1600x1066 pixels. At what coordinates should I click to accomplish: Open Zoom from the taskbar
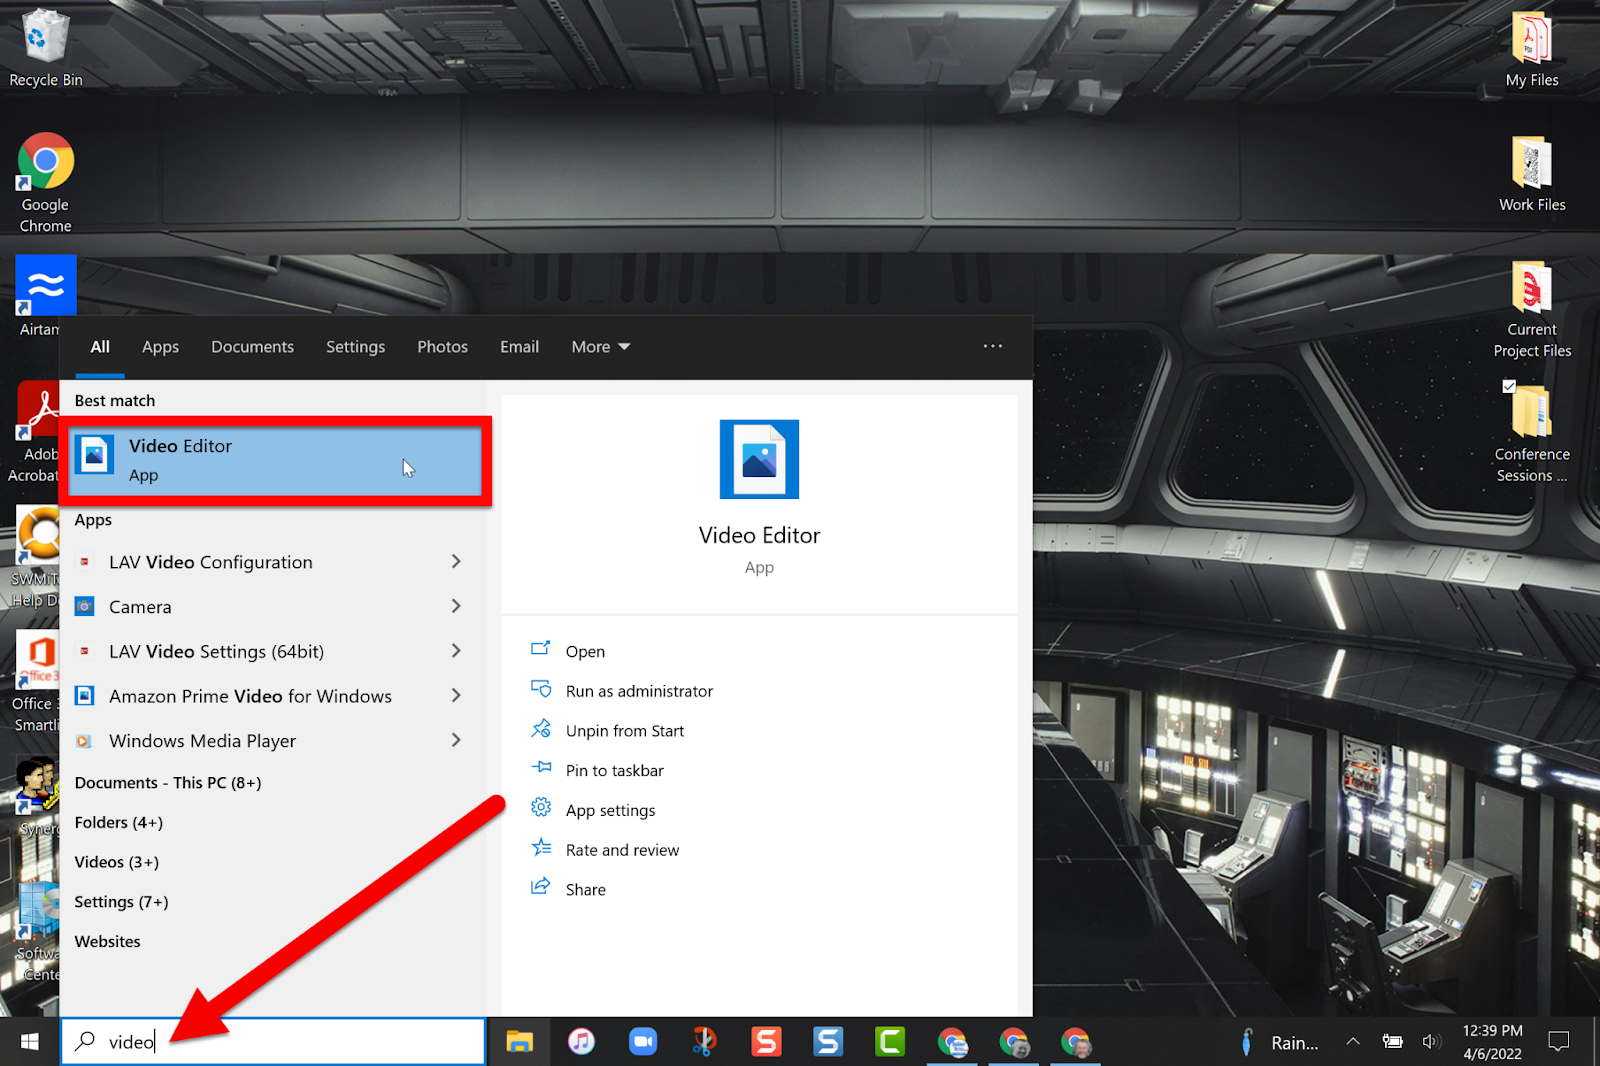point(643,1042)
